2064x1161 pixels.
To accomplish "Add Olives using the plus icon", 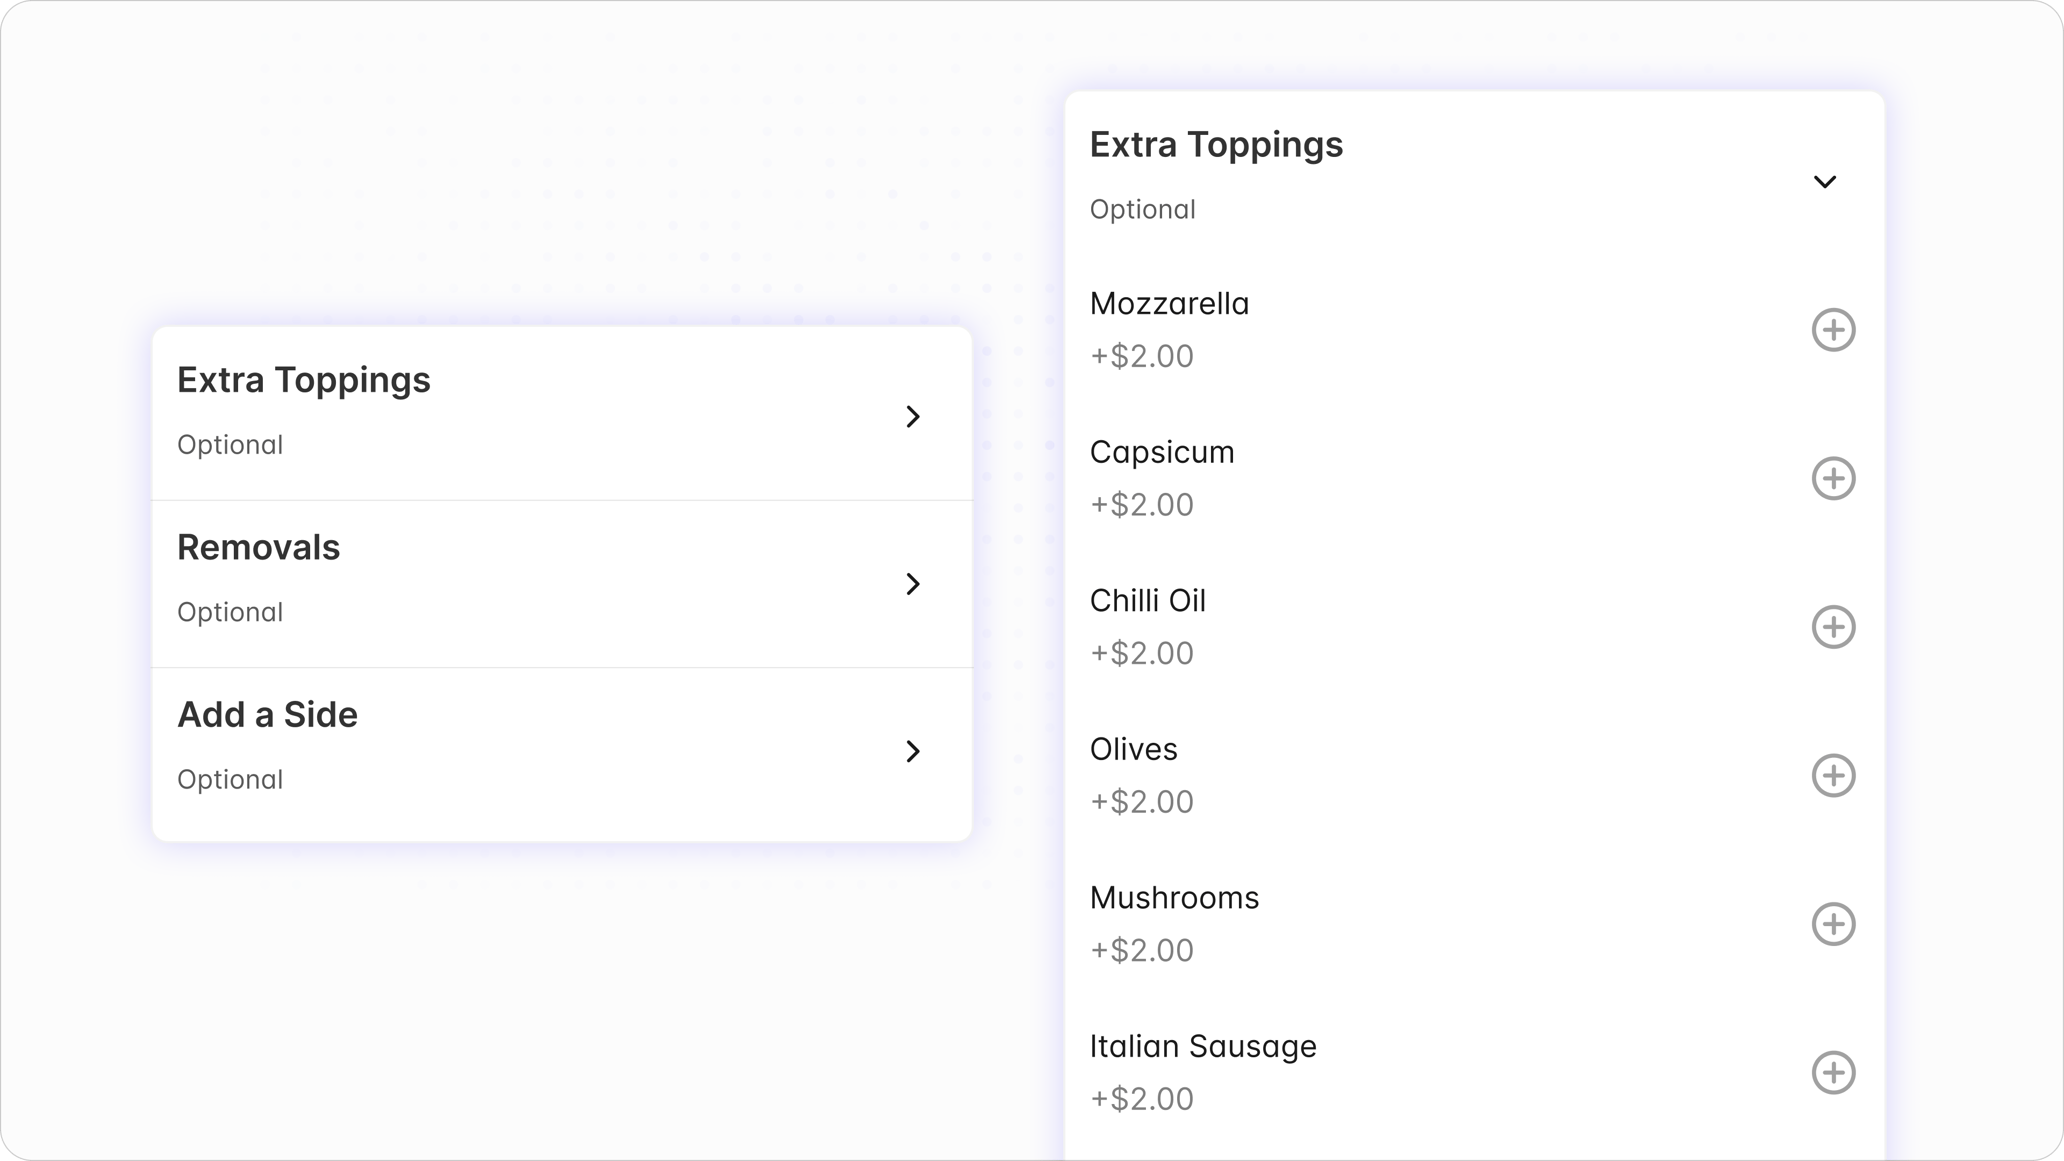I will [x=1833, y=775].
